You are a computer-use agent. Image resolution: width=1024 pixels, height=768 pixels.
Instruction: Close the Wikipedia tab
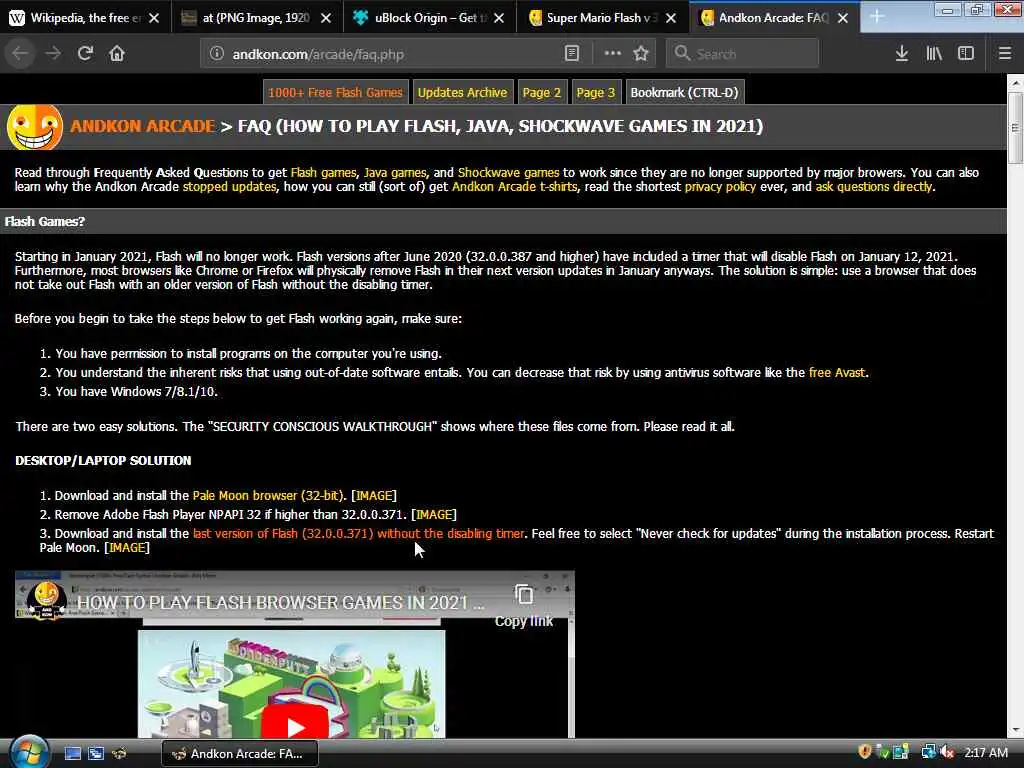pyautogui.click(x=154, y=18)
